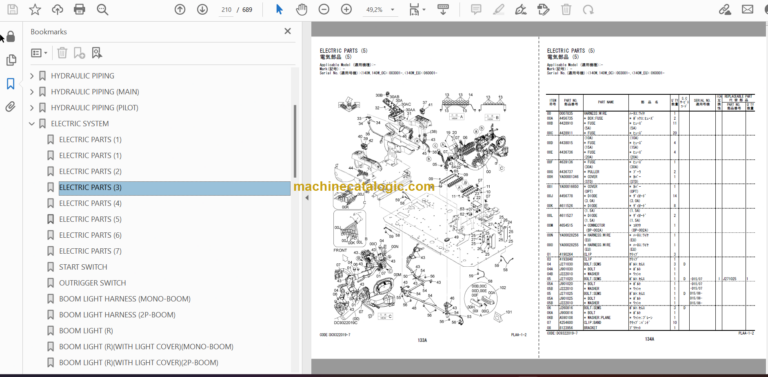
Task: Open the find text magnifier icon
Action: (x=102, y=9)
